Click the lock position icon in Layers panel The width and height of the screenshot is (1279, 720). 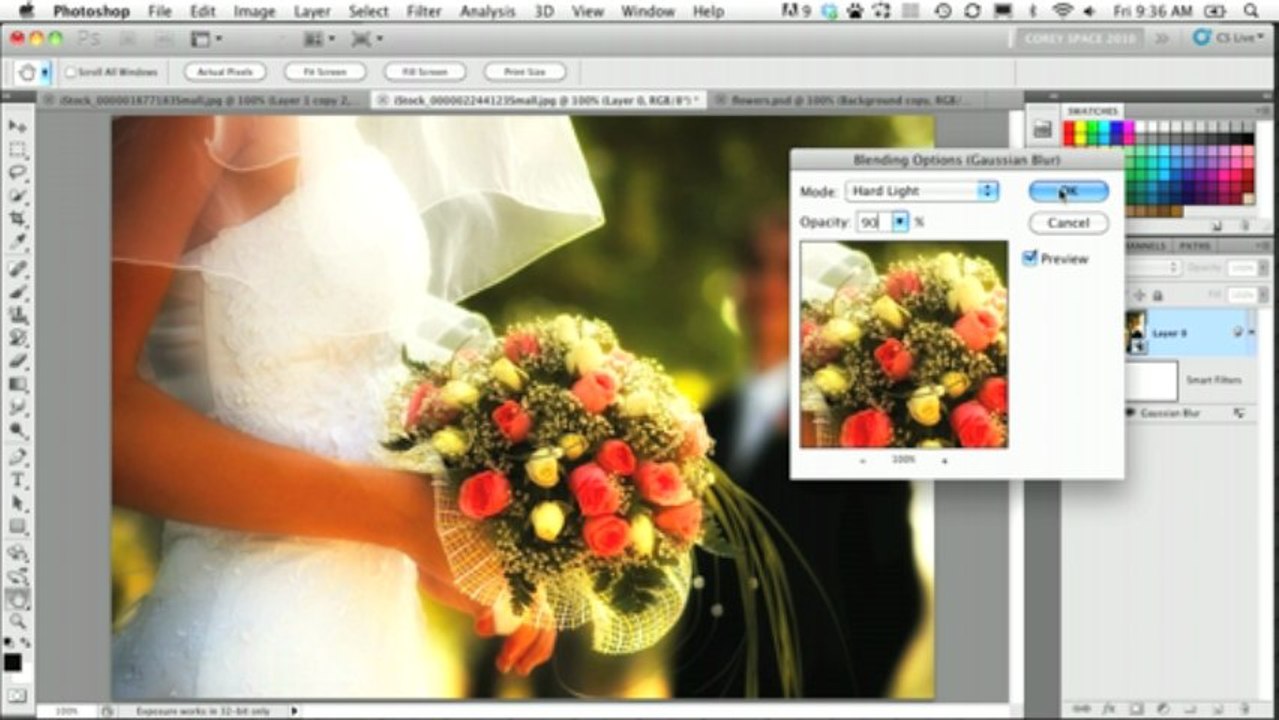pyautogui.click(x=1139, y=295)
